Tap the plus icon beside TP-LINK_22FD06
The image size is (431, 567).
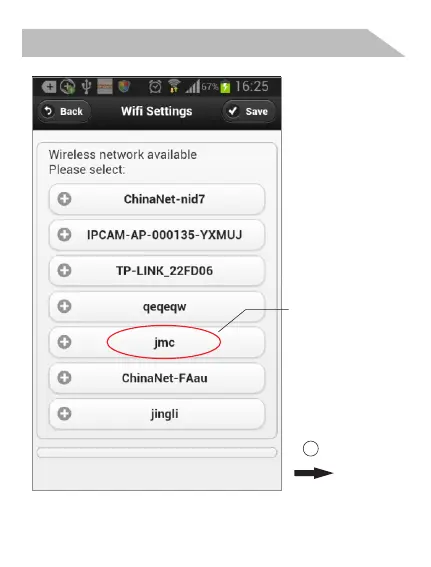pos(64,270)
